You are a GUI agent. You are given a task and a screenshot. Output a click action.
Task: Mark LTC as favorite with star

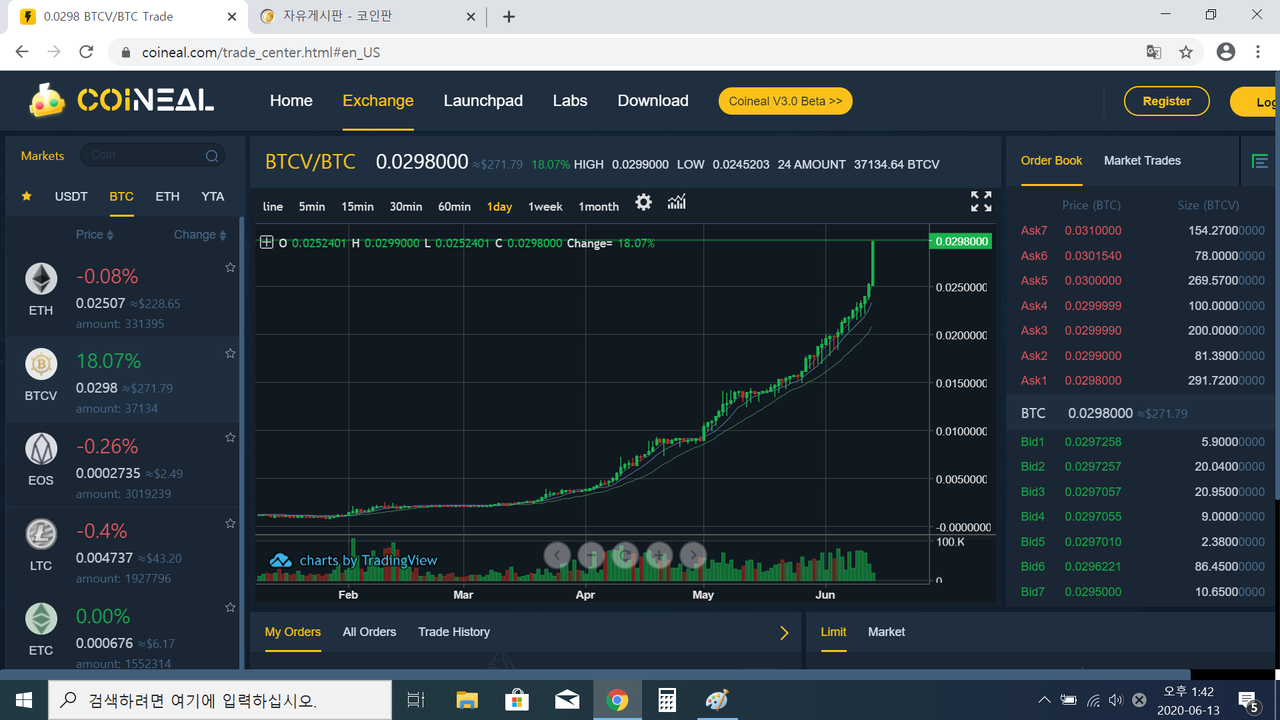click(x=230, y=523)
